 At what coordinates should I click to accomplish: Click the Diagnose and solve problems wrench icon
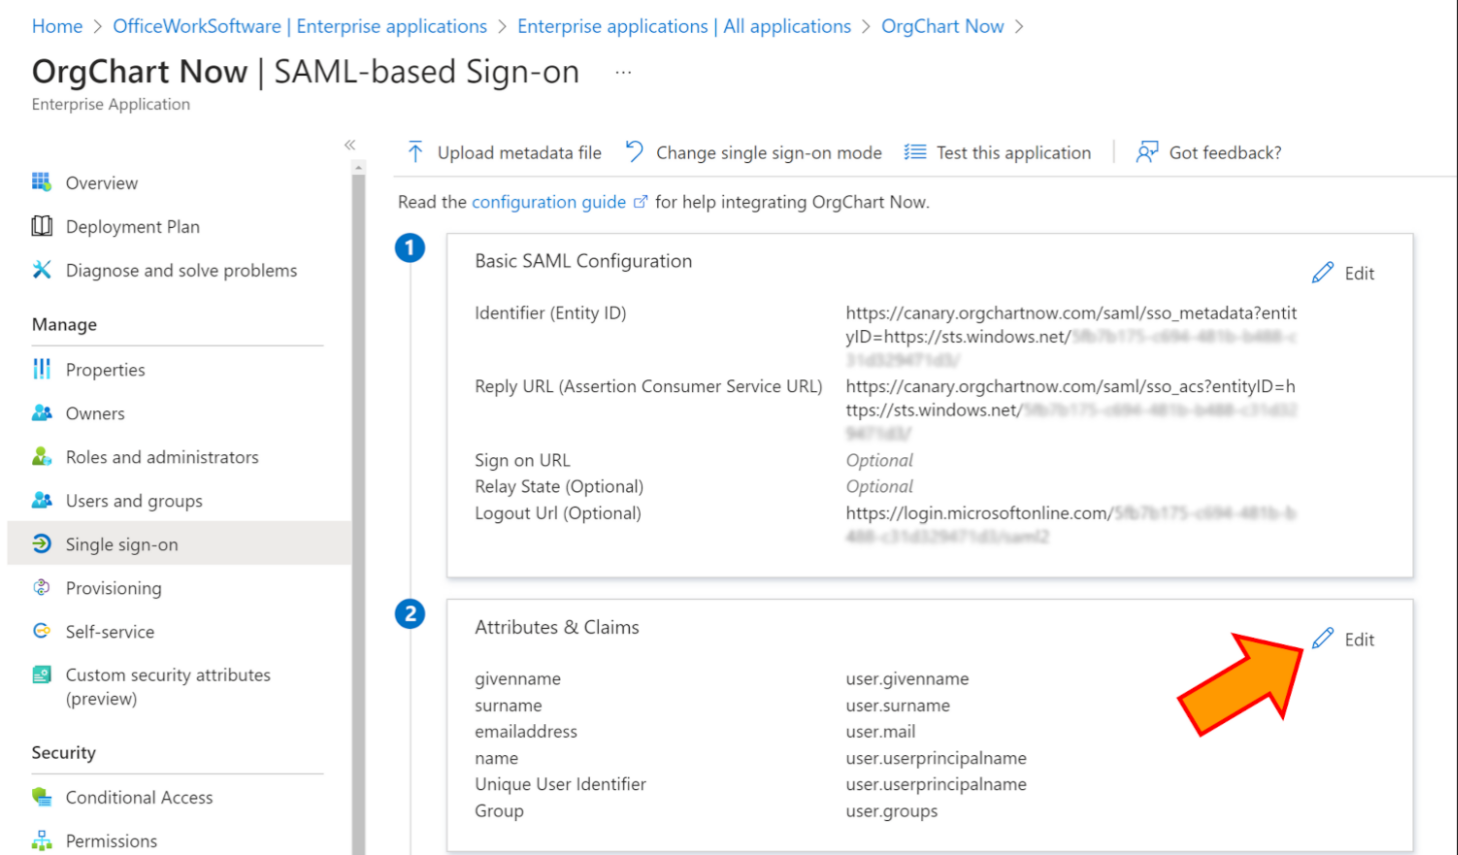point(41,270)
